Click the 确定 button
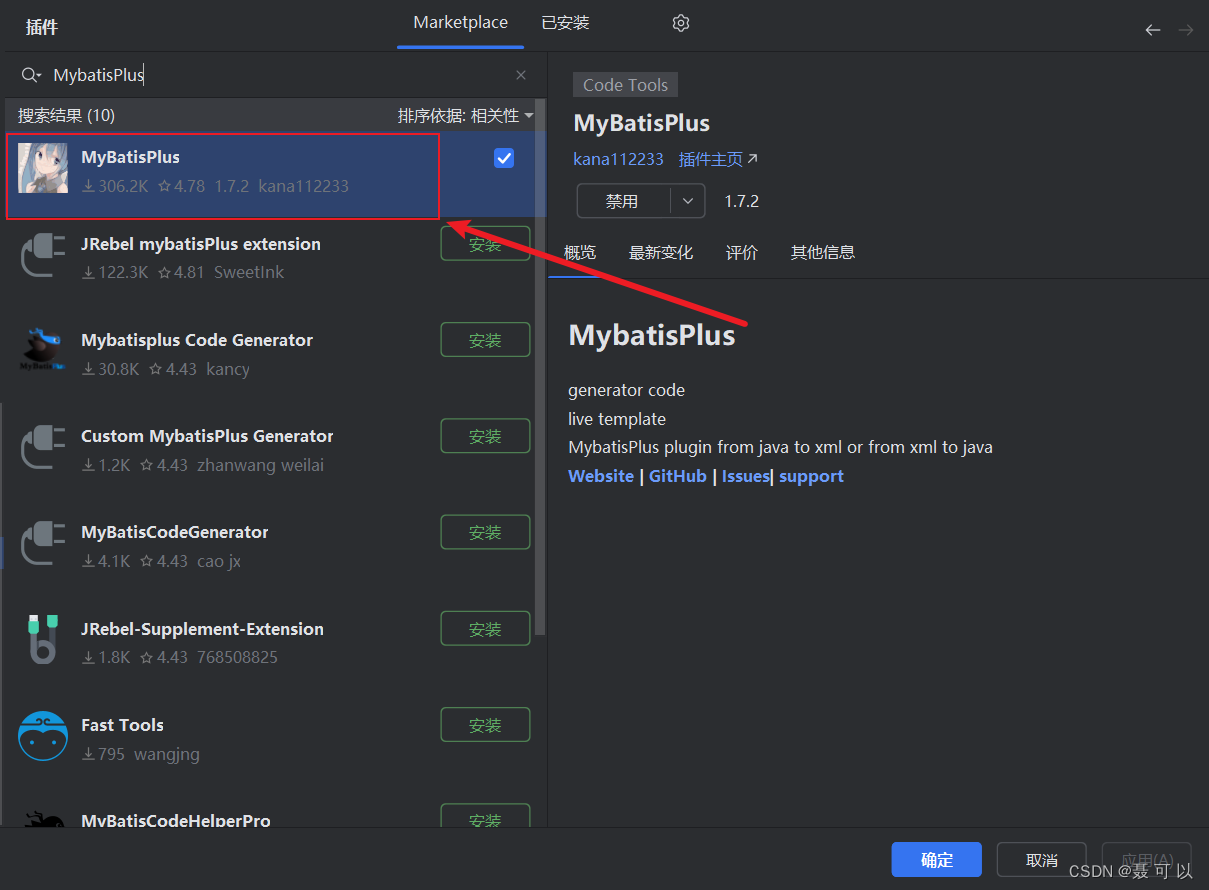 click(937, 860)
